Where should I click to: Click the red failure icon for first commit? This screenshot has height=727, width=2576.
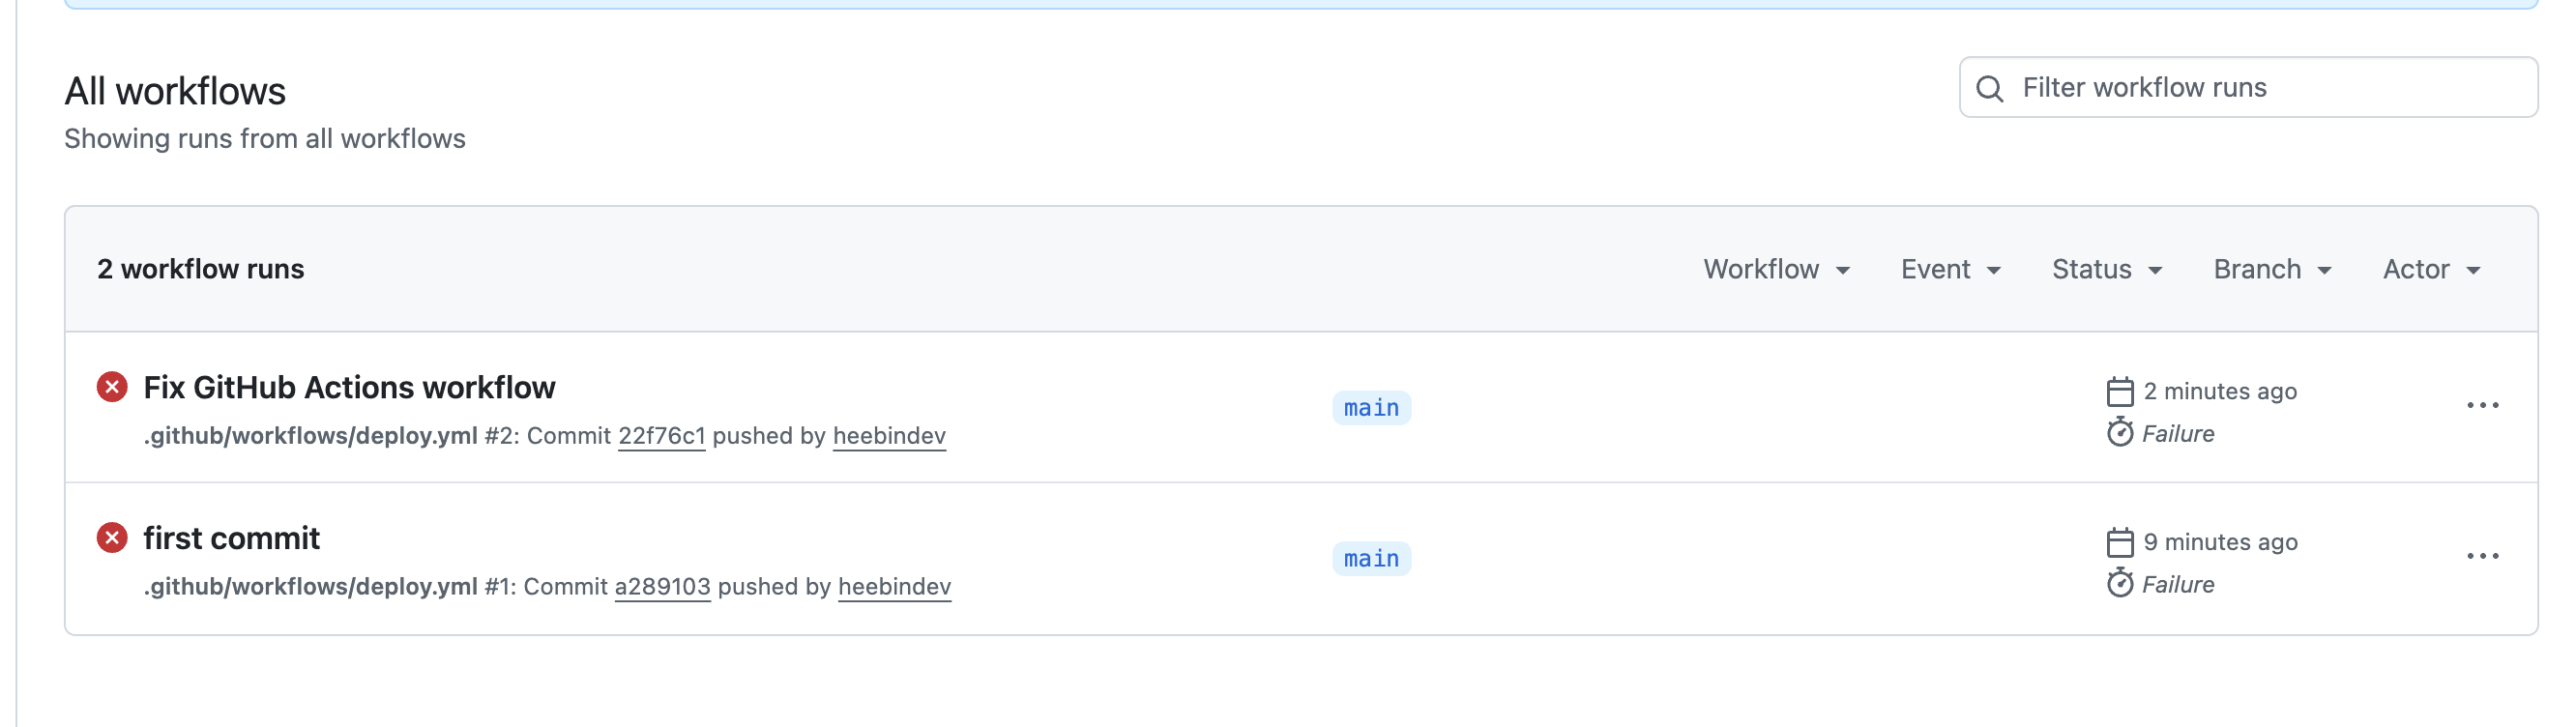112,538
